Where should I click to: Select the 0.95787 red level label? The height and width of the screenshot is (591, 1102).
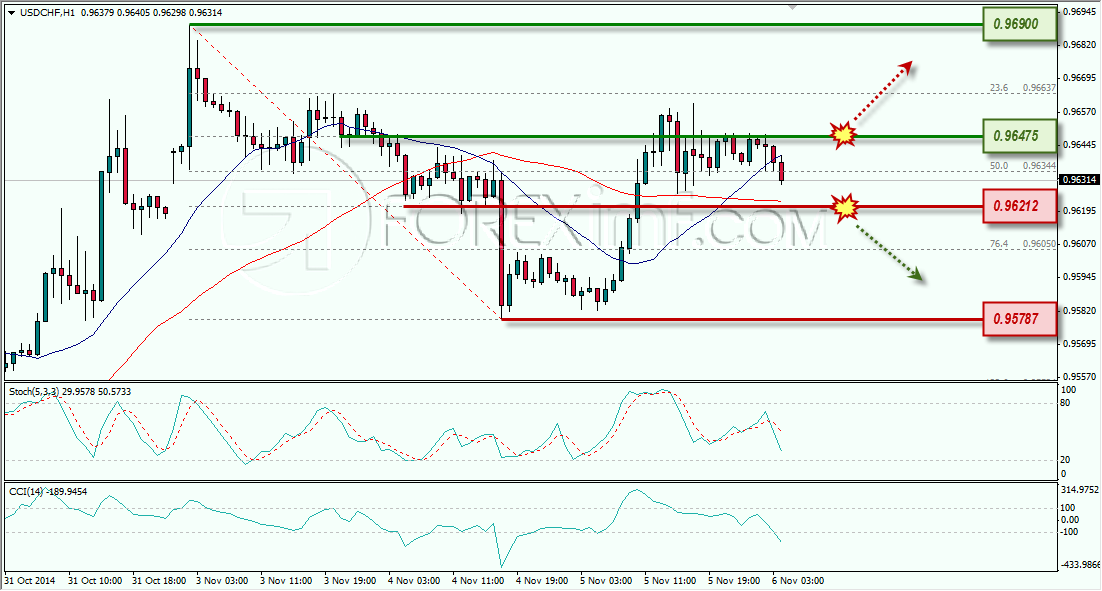(1019, 319)
